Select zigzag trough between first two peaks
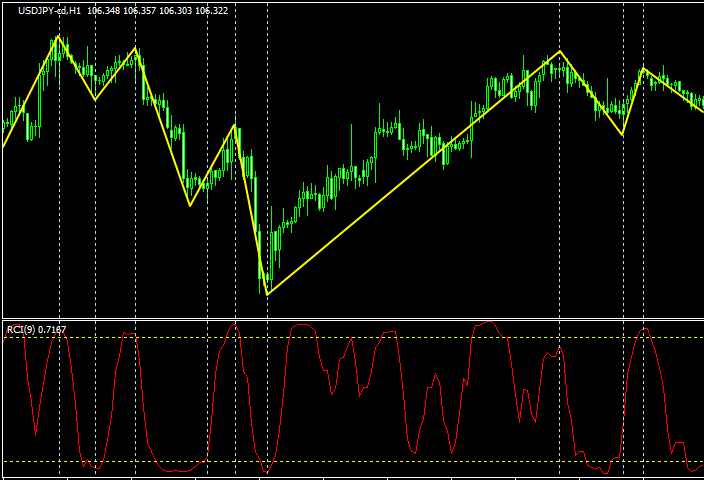Screen dimensions: 704x480 click(x=95, y=99)
